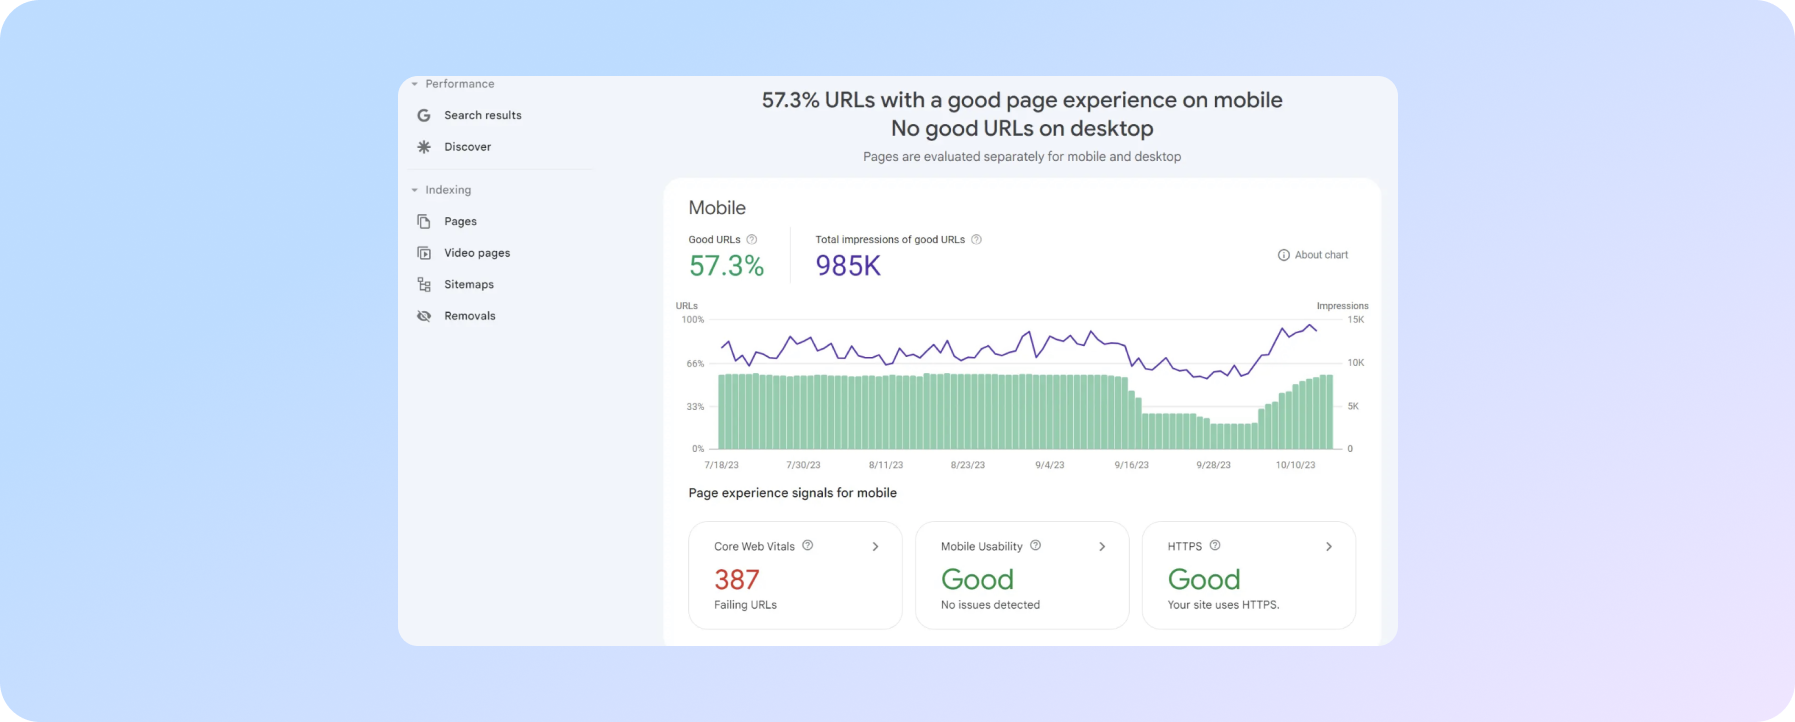Click the 985K impressions metric

[x=848, y=266]
